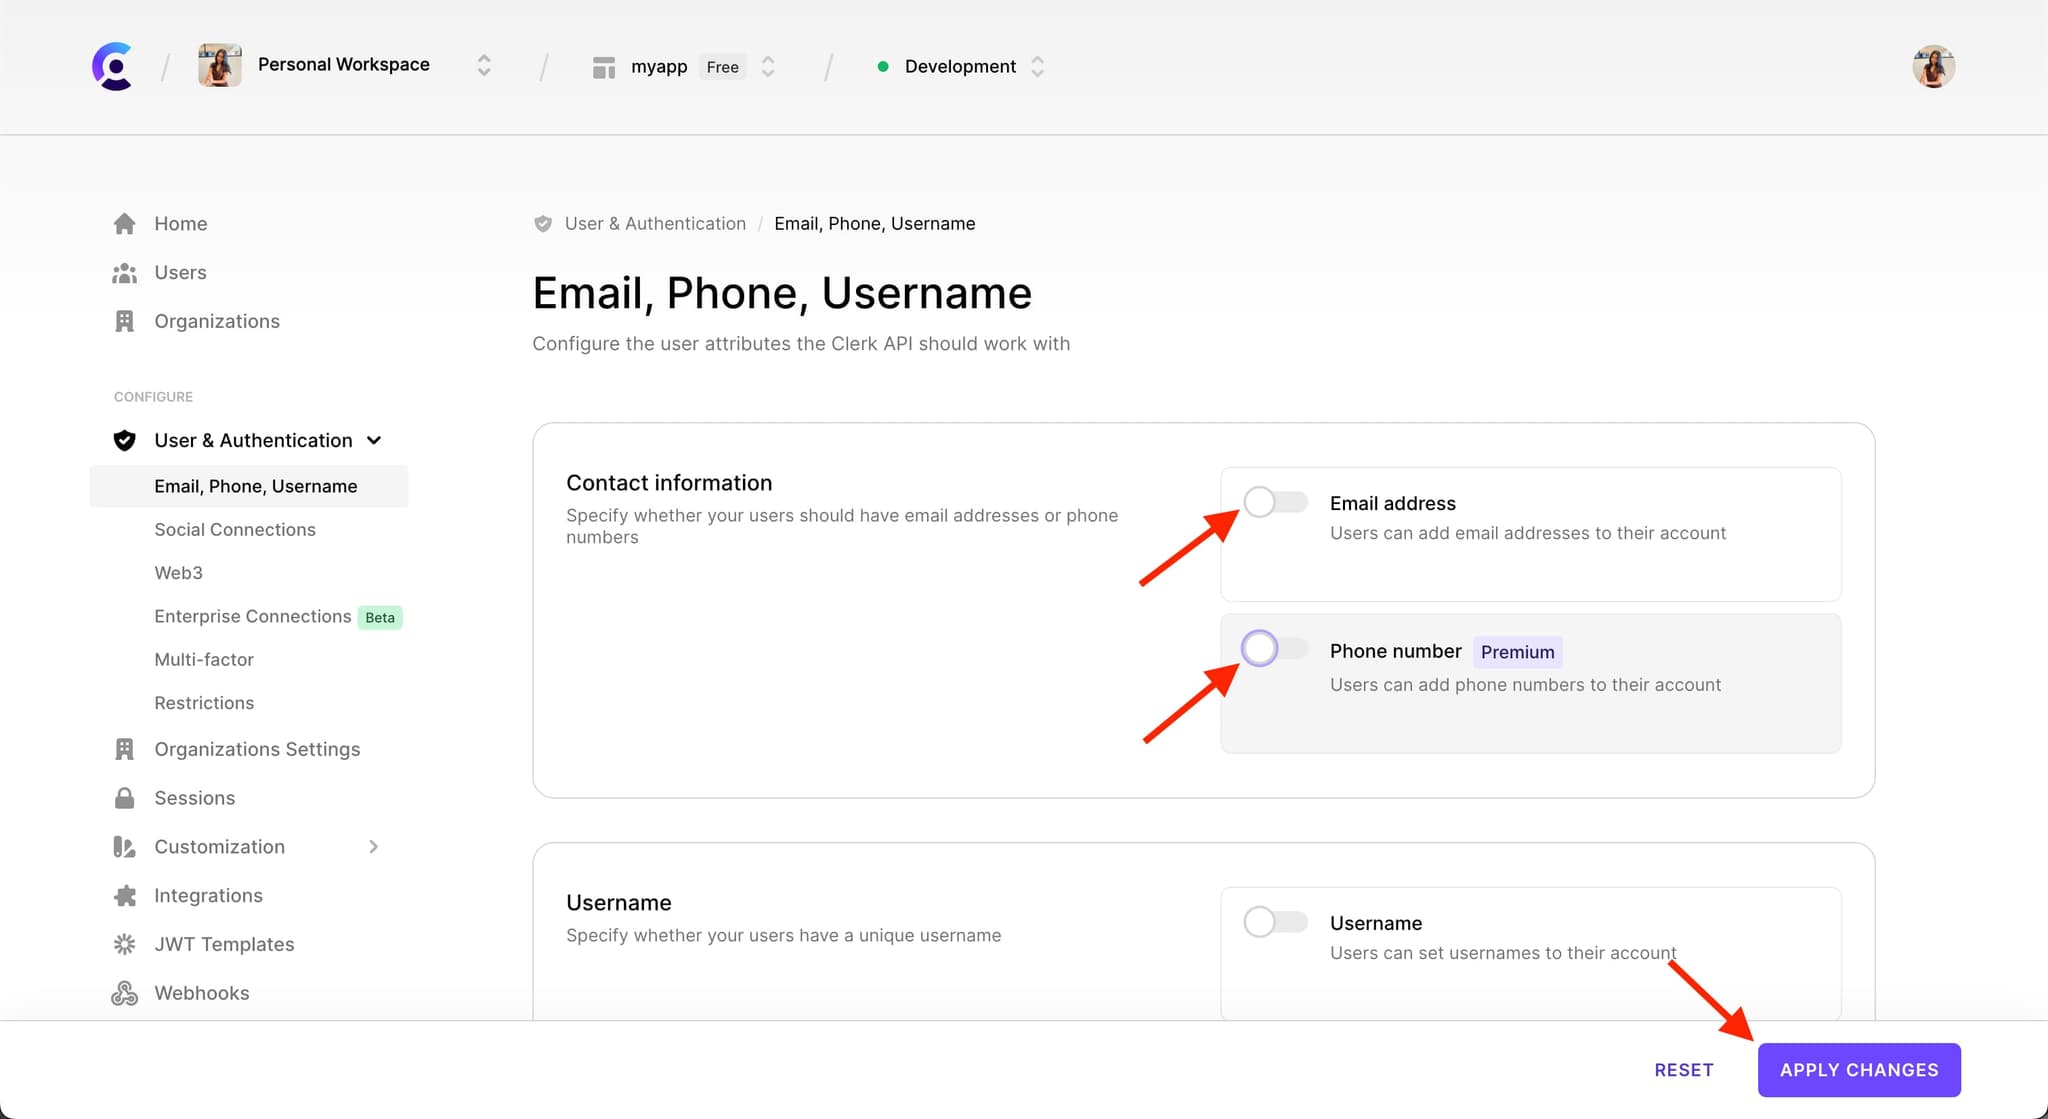Click the Reset button
Image resolution: width=2048 pixels, height=1119 pixels.
coord(1684,1069)
